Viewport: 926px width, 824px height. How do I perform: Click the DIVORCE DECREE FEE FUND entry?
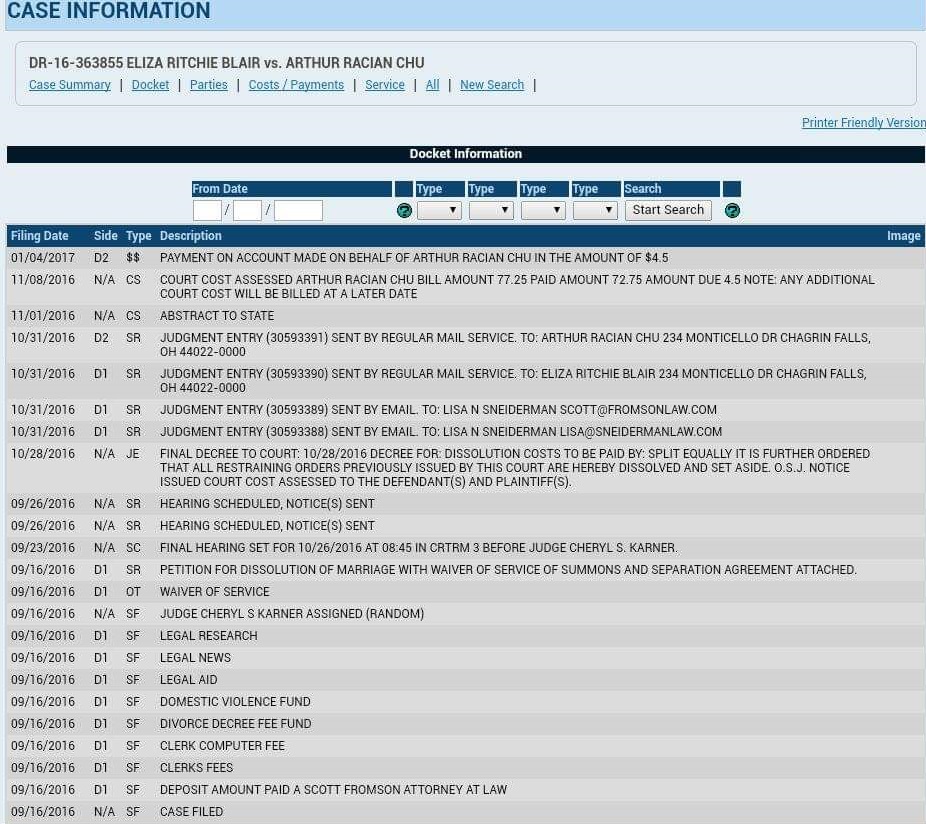pyautogui.click(x=236, y=724)
